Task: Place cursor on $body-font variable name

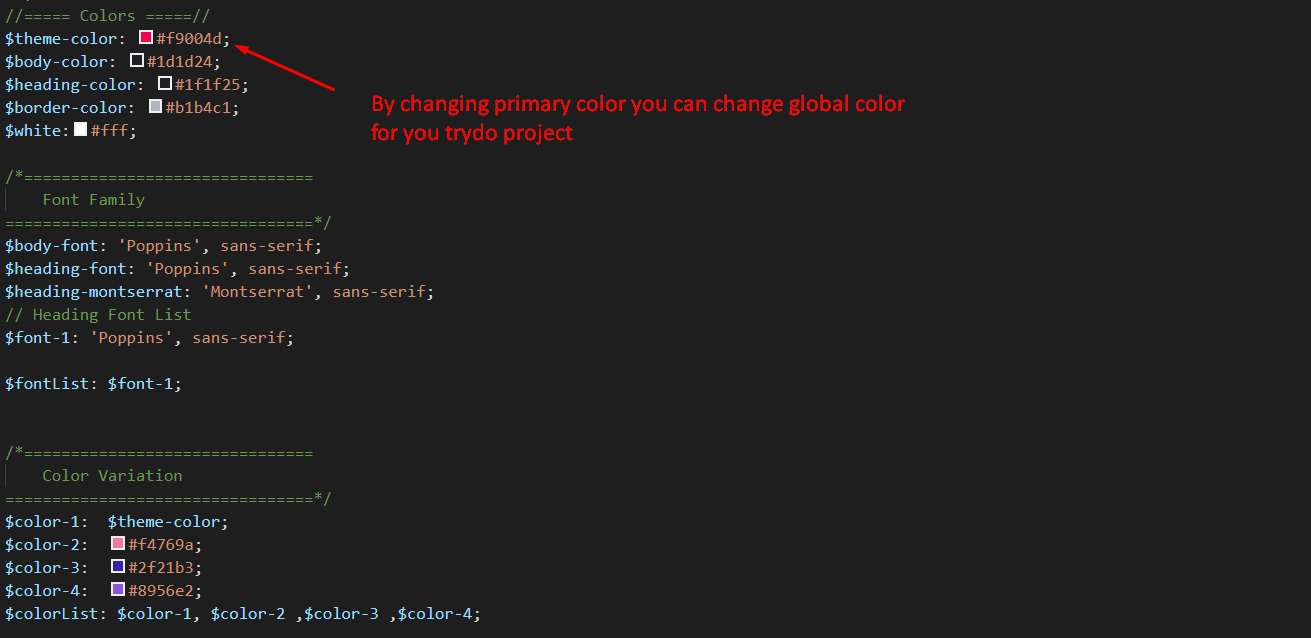Action: [52, 245]
